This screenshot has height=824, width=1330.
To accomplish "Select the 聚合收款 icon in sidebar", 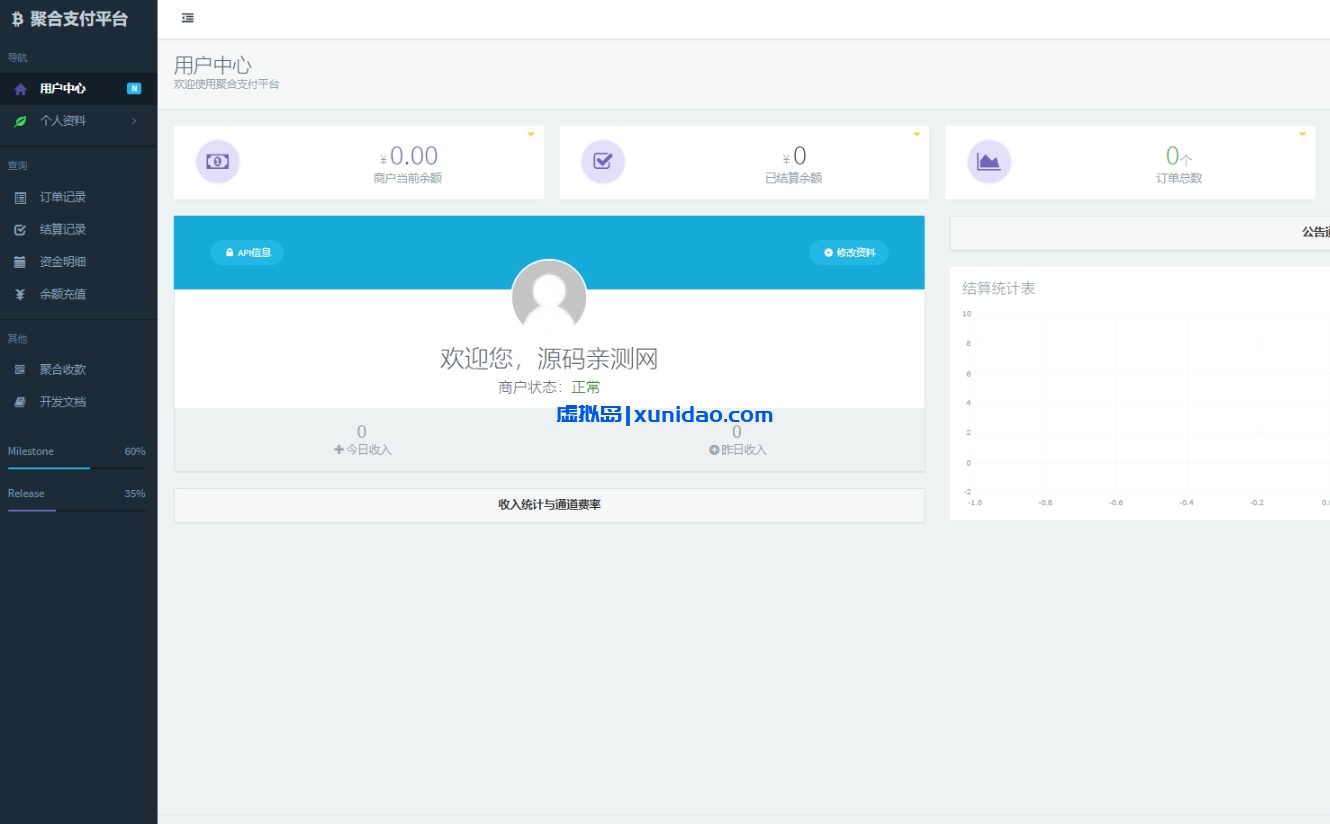I will [19, 369].
